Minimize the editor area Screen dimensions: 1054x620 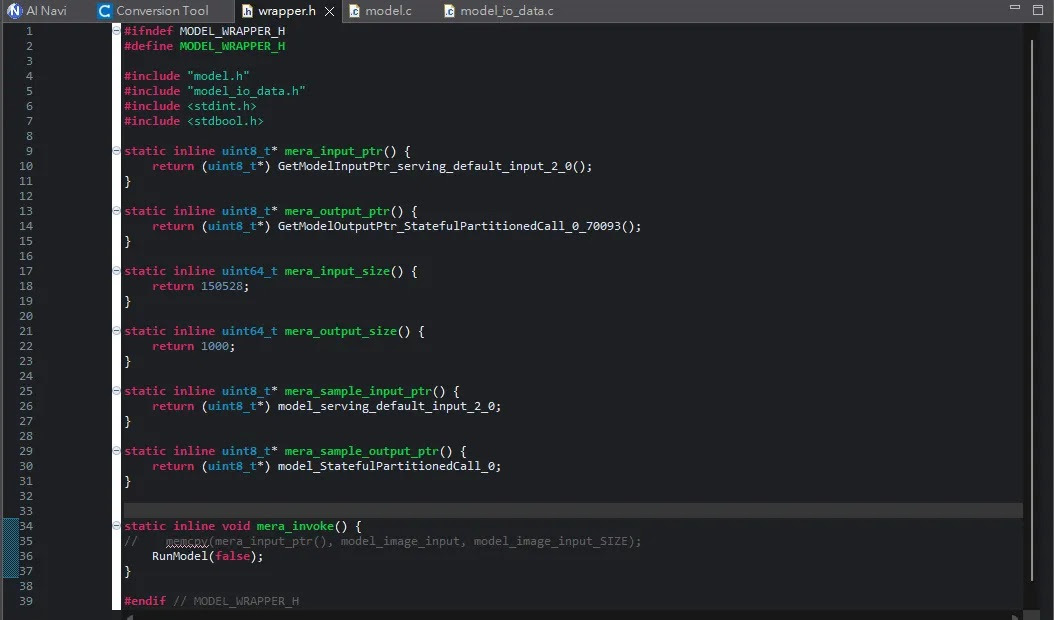pos(1014,8)
